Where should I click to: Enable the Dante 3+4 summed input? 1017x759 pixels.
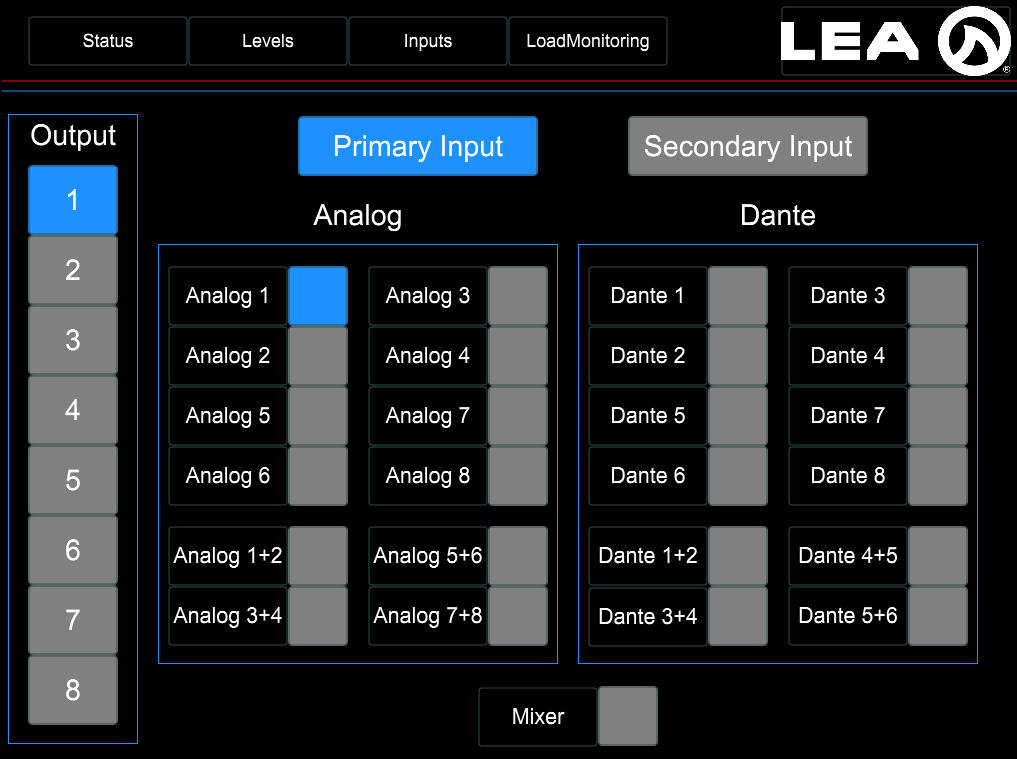738,616
